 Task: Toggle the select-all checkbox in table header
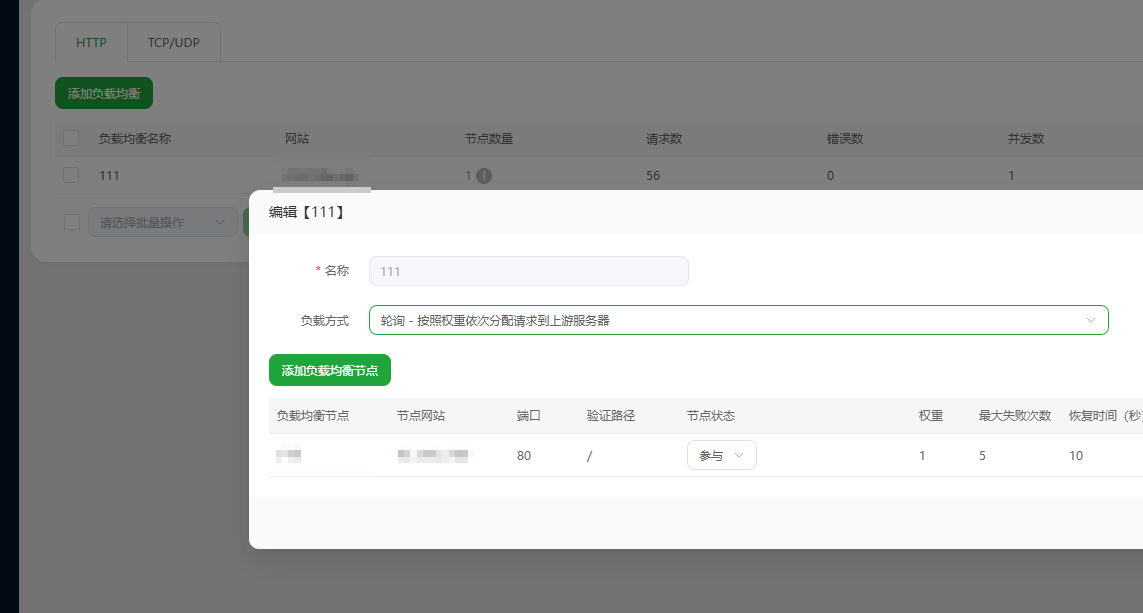coord(71,138)
